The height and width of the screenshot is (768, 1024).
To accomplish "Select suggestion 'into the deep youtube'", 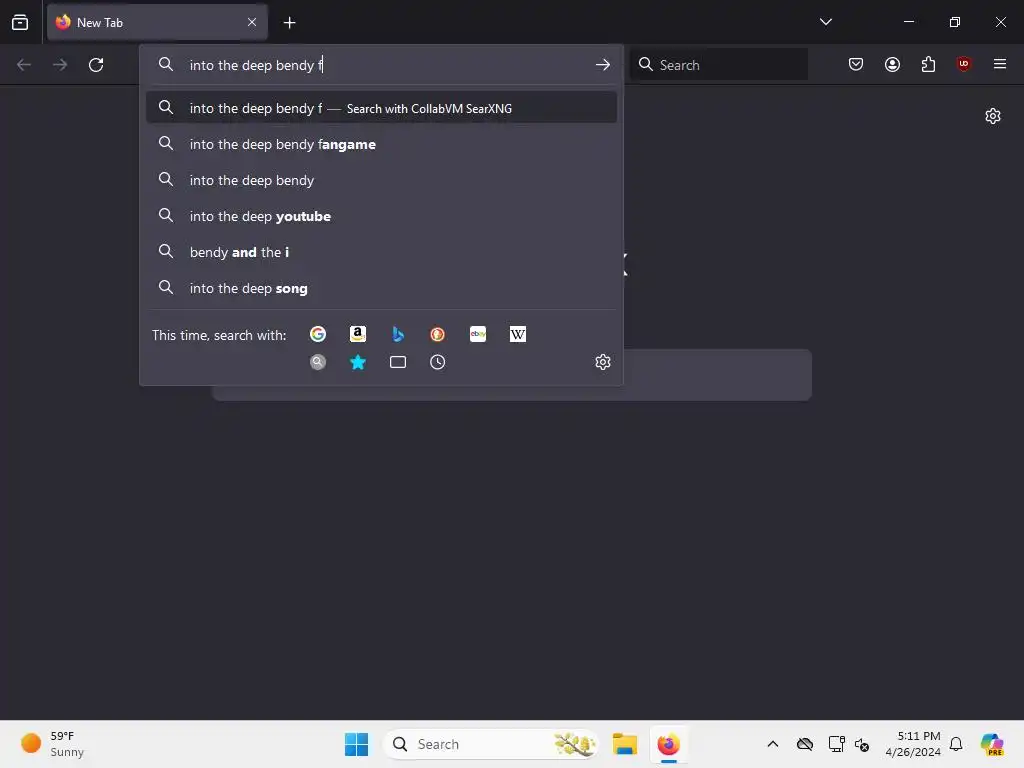I will [x=381, y=216].
